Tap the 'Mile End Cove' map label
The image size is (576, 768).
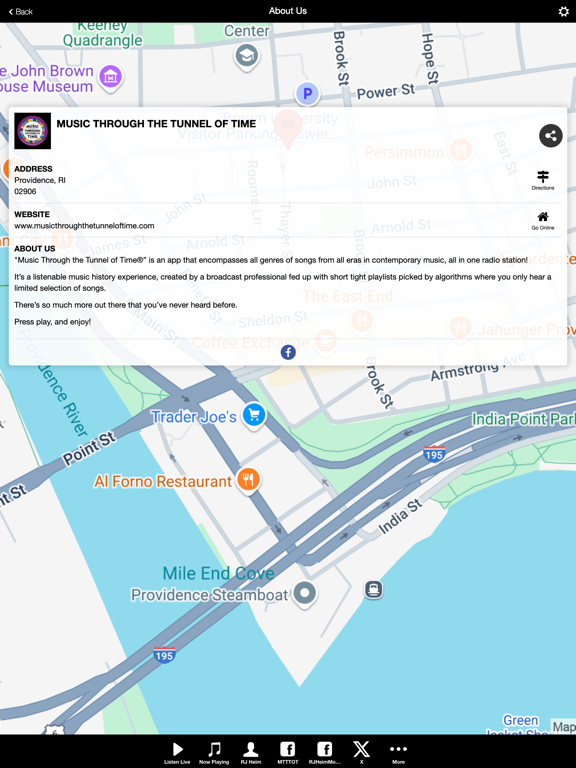218,573
